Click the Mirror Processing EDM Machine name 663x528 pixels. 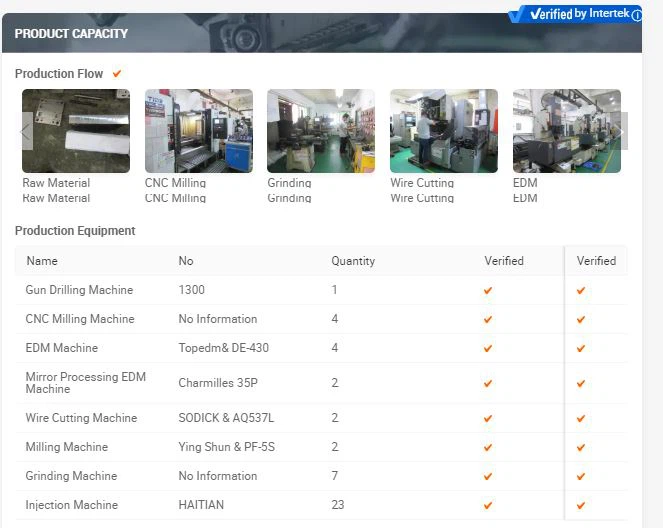(x=86, y=383)
